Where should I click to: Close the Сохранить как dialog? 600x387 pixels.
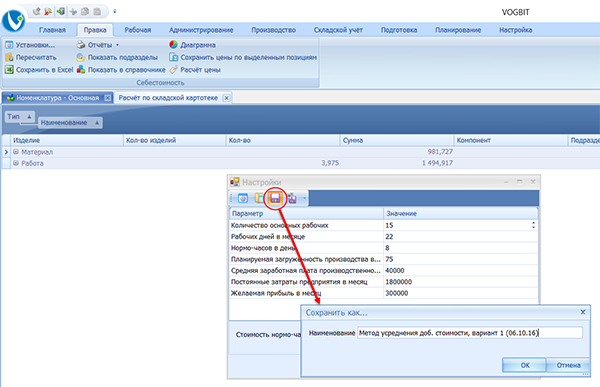583,312
